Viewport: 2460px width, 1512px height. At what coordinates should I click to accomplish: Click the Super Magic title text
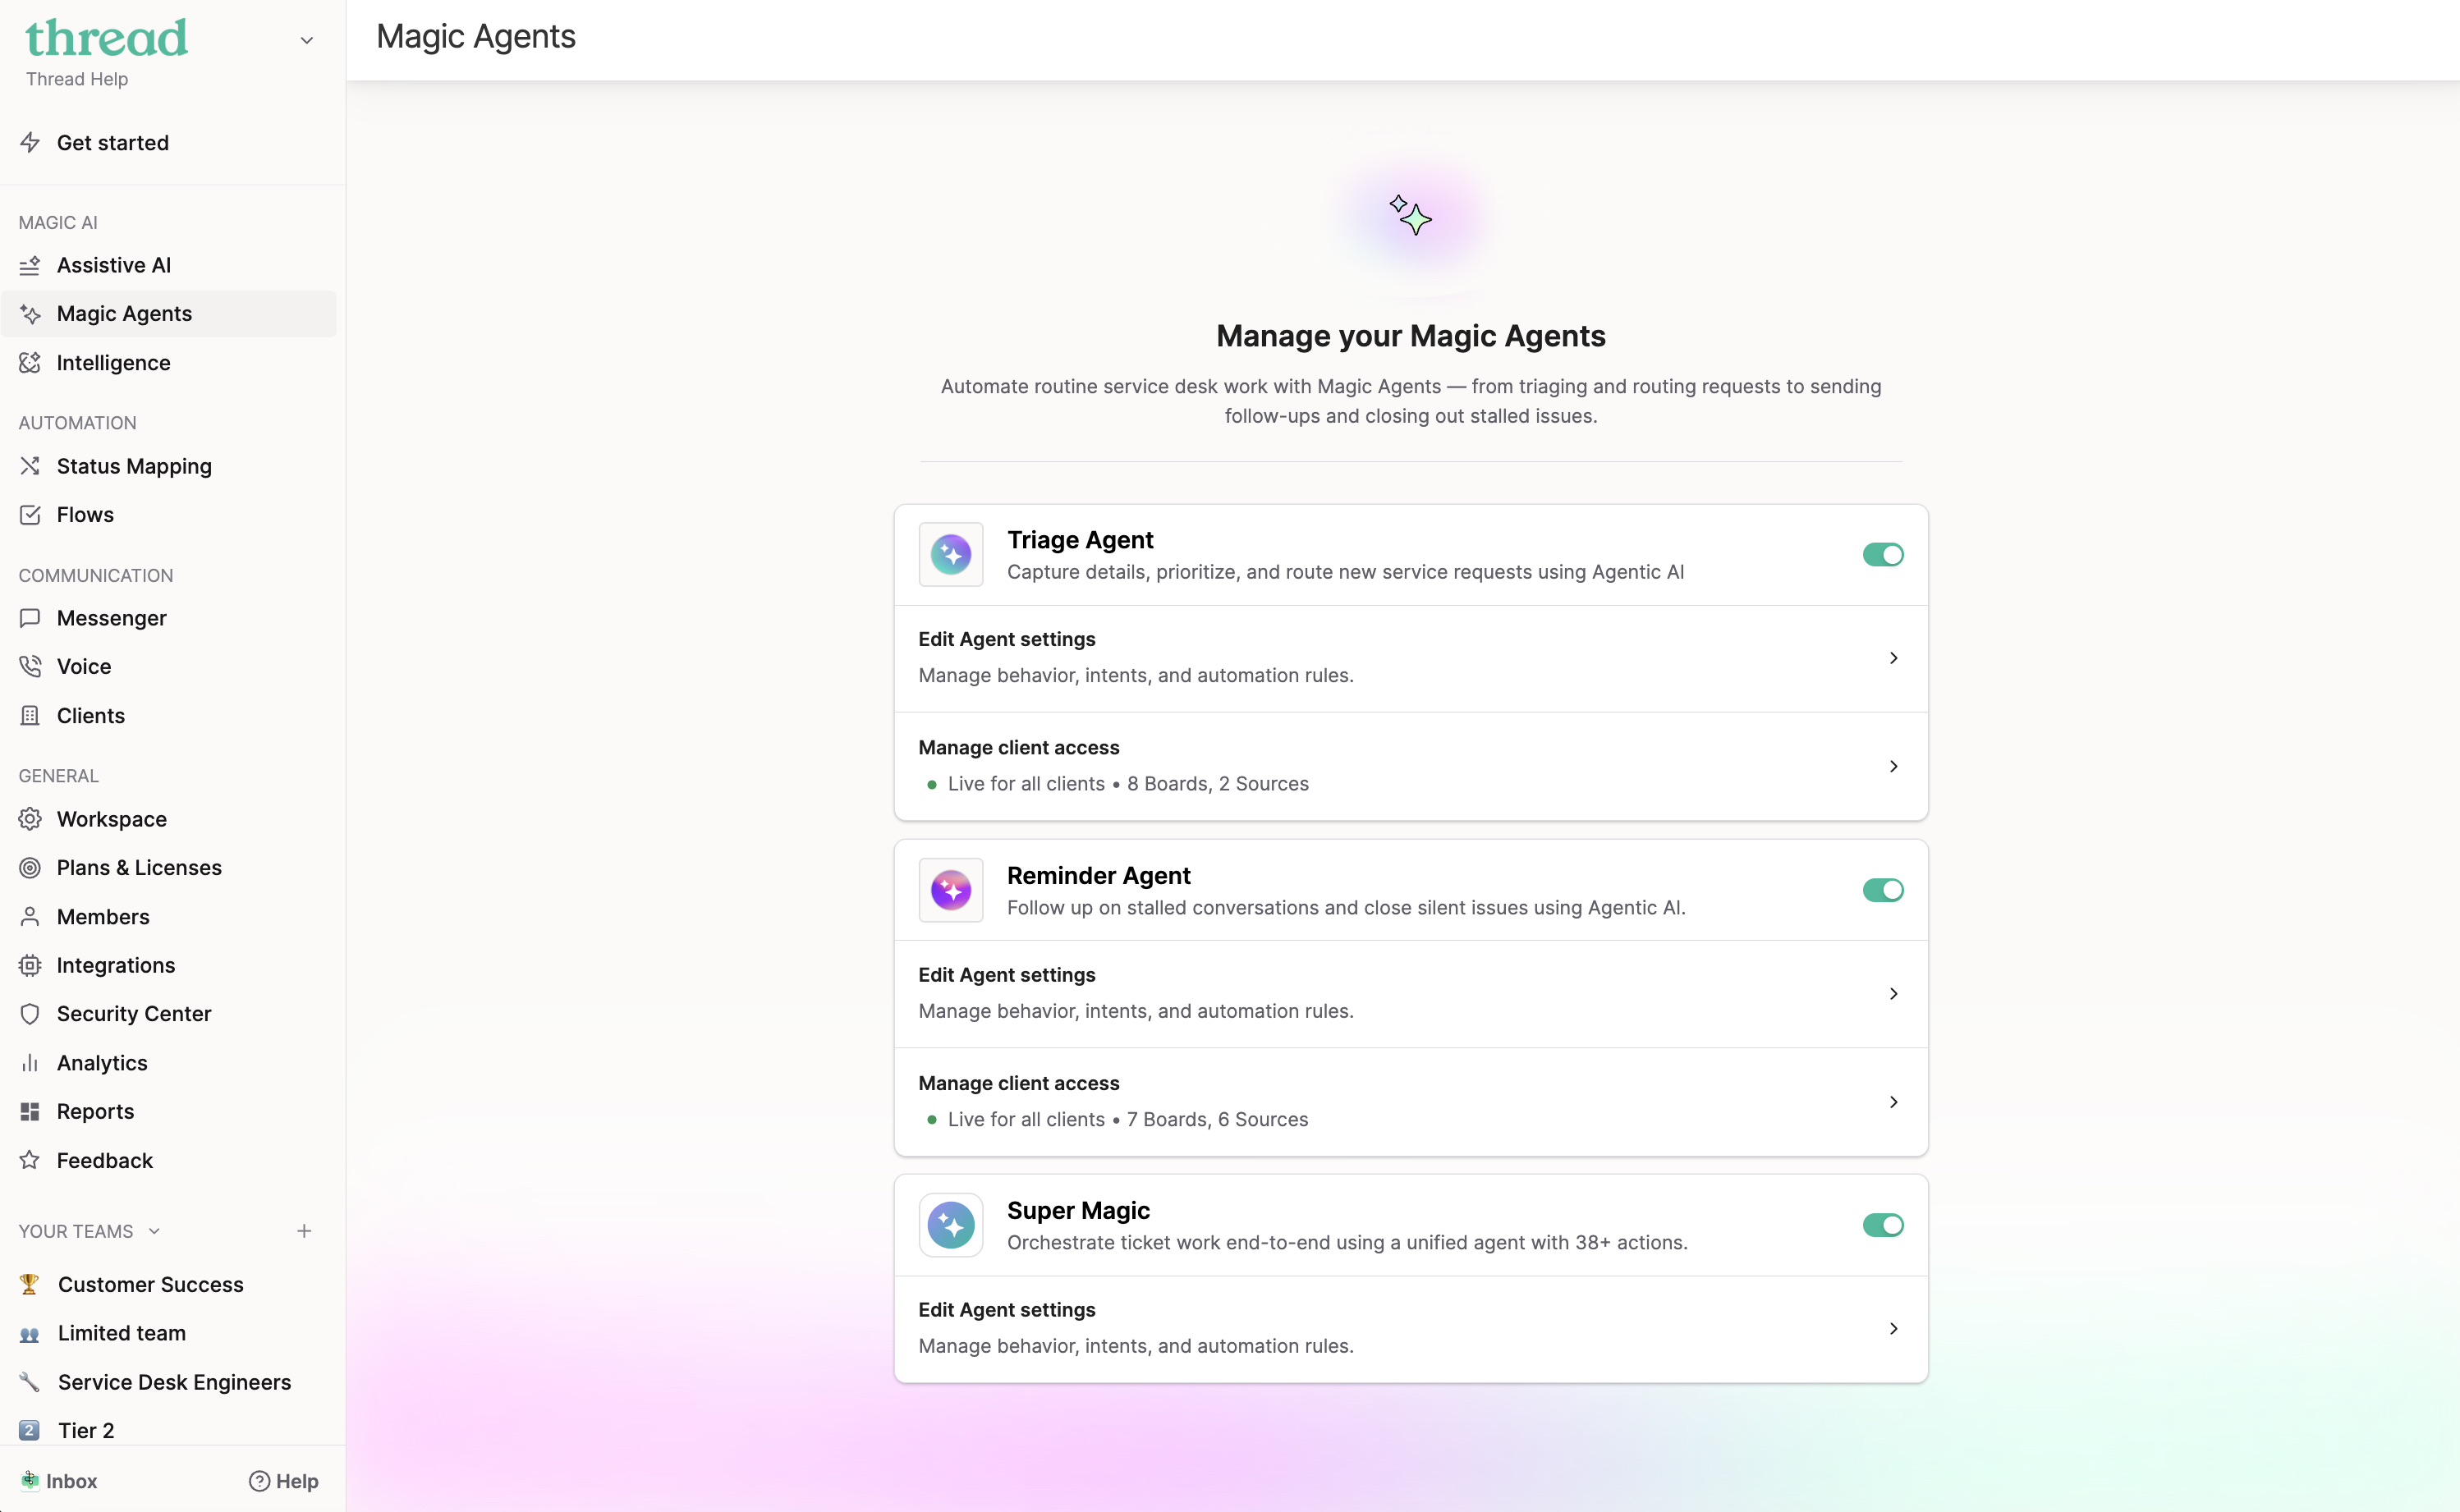[1078, 1210]
